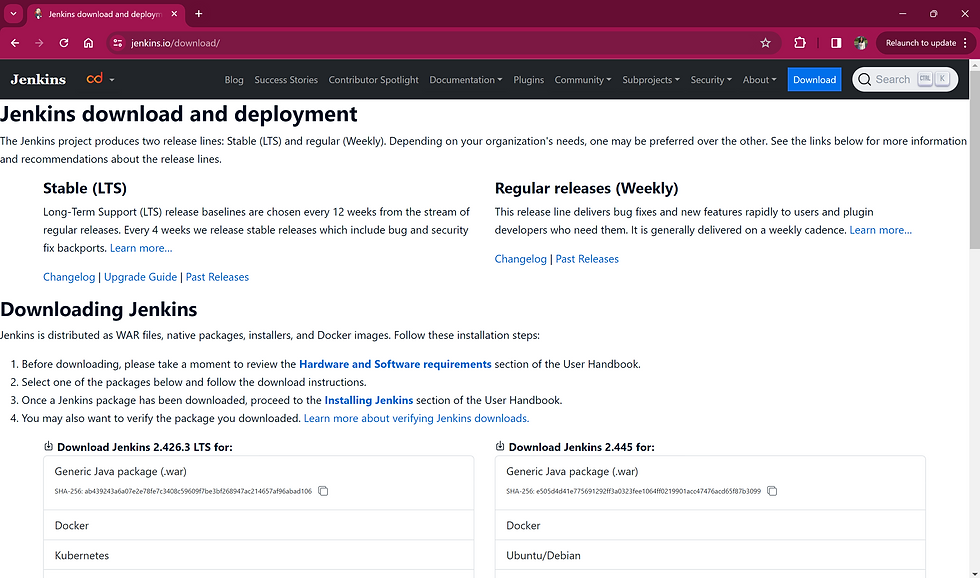The height and width of the screenshot is (578, 980).
Task: Expand the About dropdown
Action: 759,80
